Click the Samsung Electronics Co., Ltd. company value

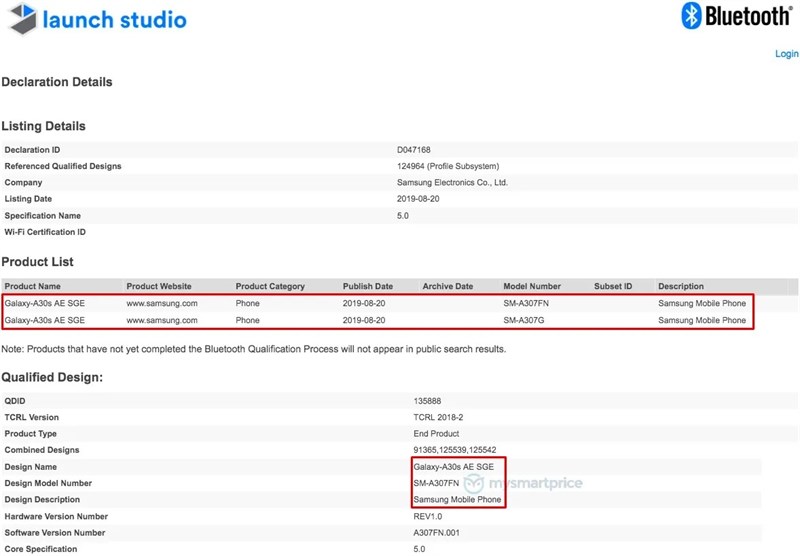(x=452, y=183)
